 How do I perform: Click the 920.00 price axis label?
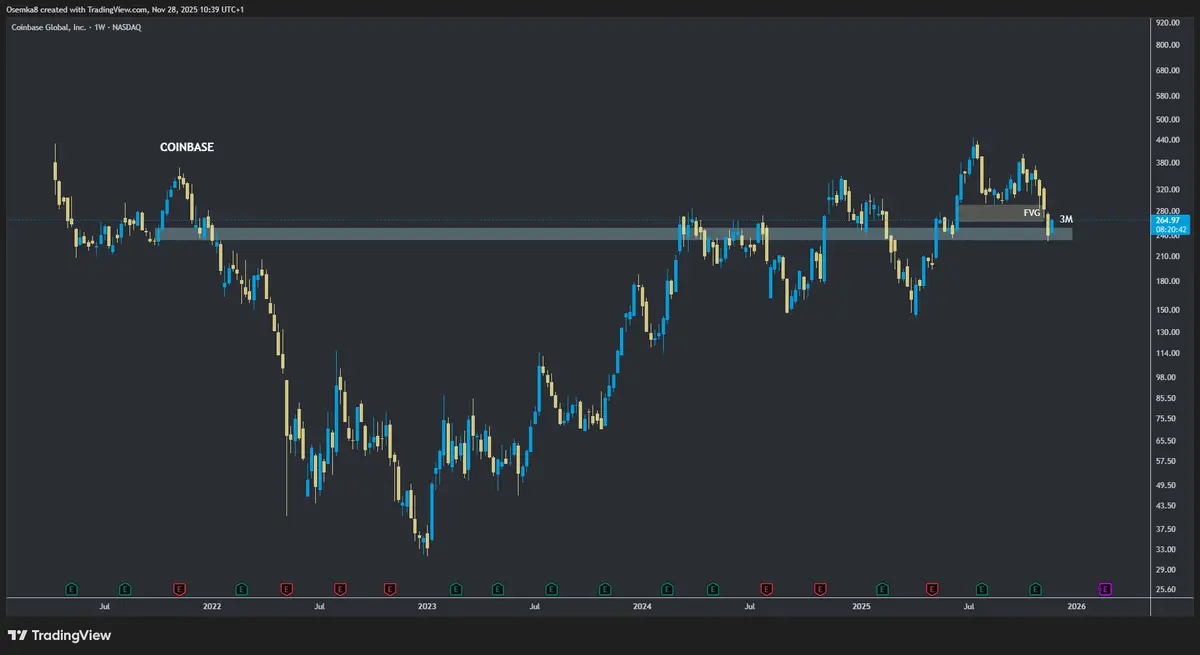(x=1169, y=21)
